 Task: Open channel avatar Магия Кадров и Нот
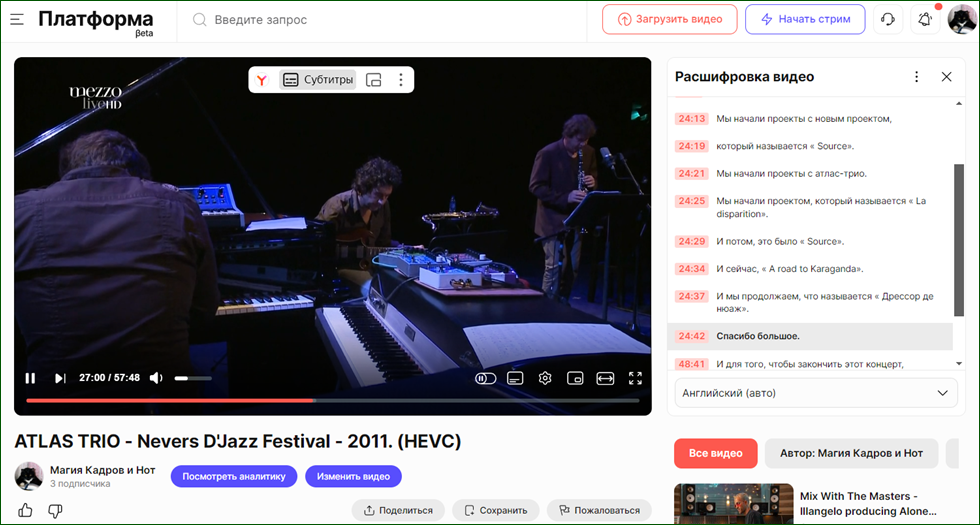(x=29, y=476)
